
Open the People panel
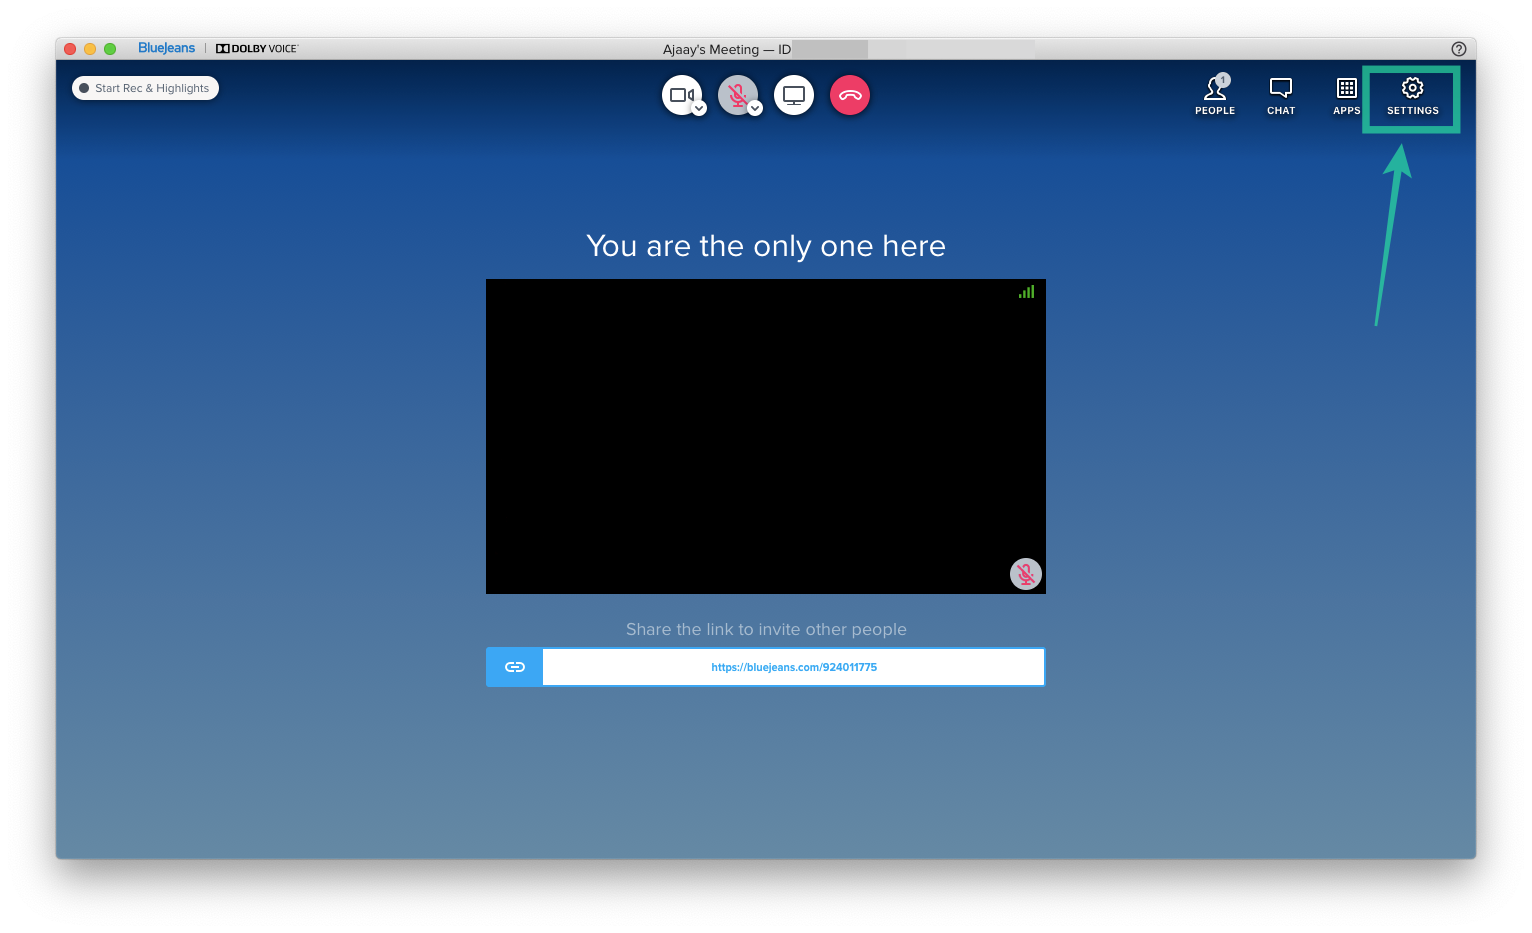(1215, 96)
